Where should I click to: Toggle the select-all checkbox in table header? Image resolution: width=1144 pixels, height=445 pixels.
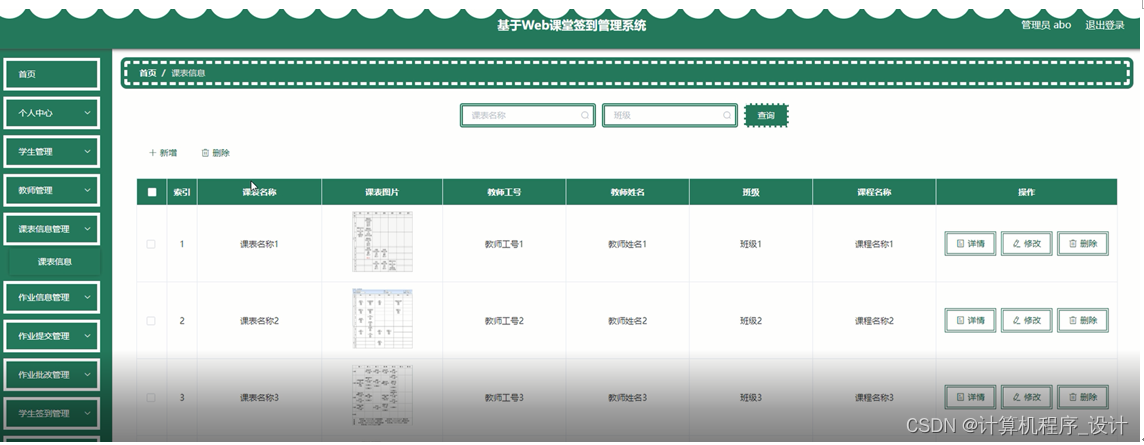pos(152,193)
